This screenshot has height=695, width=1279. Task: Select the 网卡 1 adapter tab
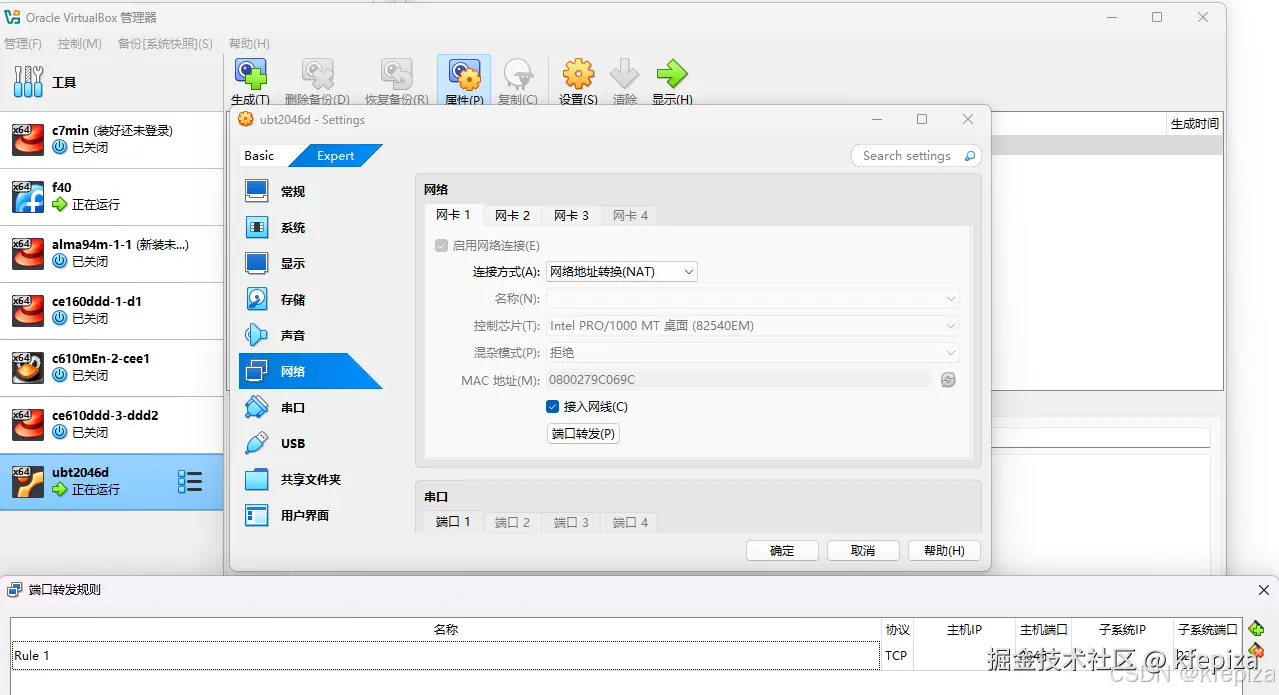click(453, 215)
